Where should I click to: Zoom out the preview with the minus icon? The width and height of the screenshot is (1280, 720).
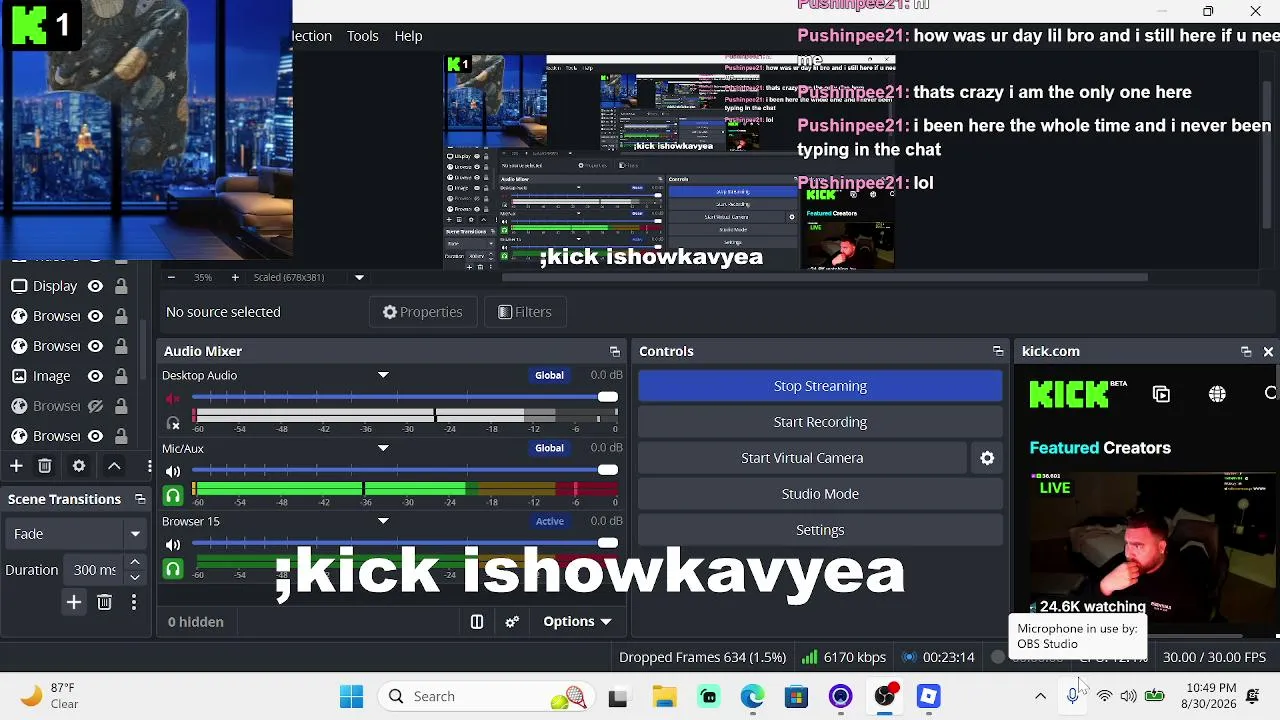[x=171, y=277]
